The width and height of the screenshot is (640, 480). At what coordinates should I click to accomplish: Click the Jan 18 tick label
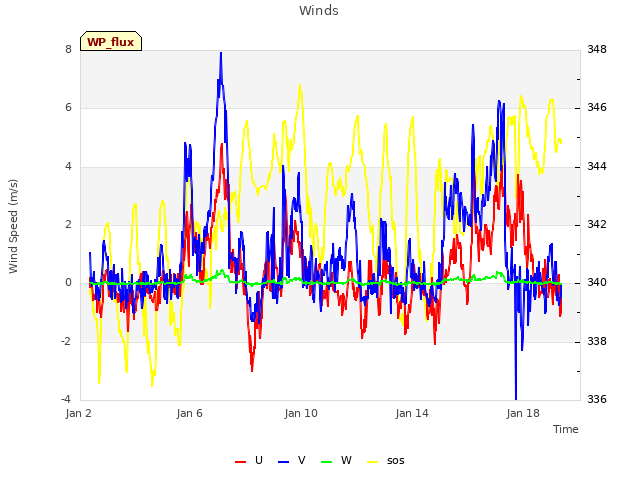pyautogui.click(x=523, y=413)
